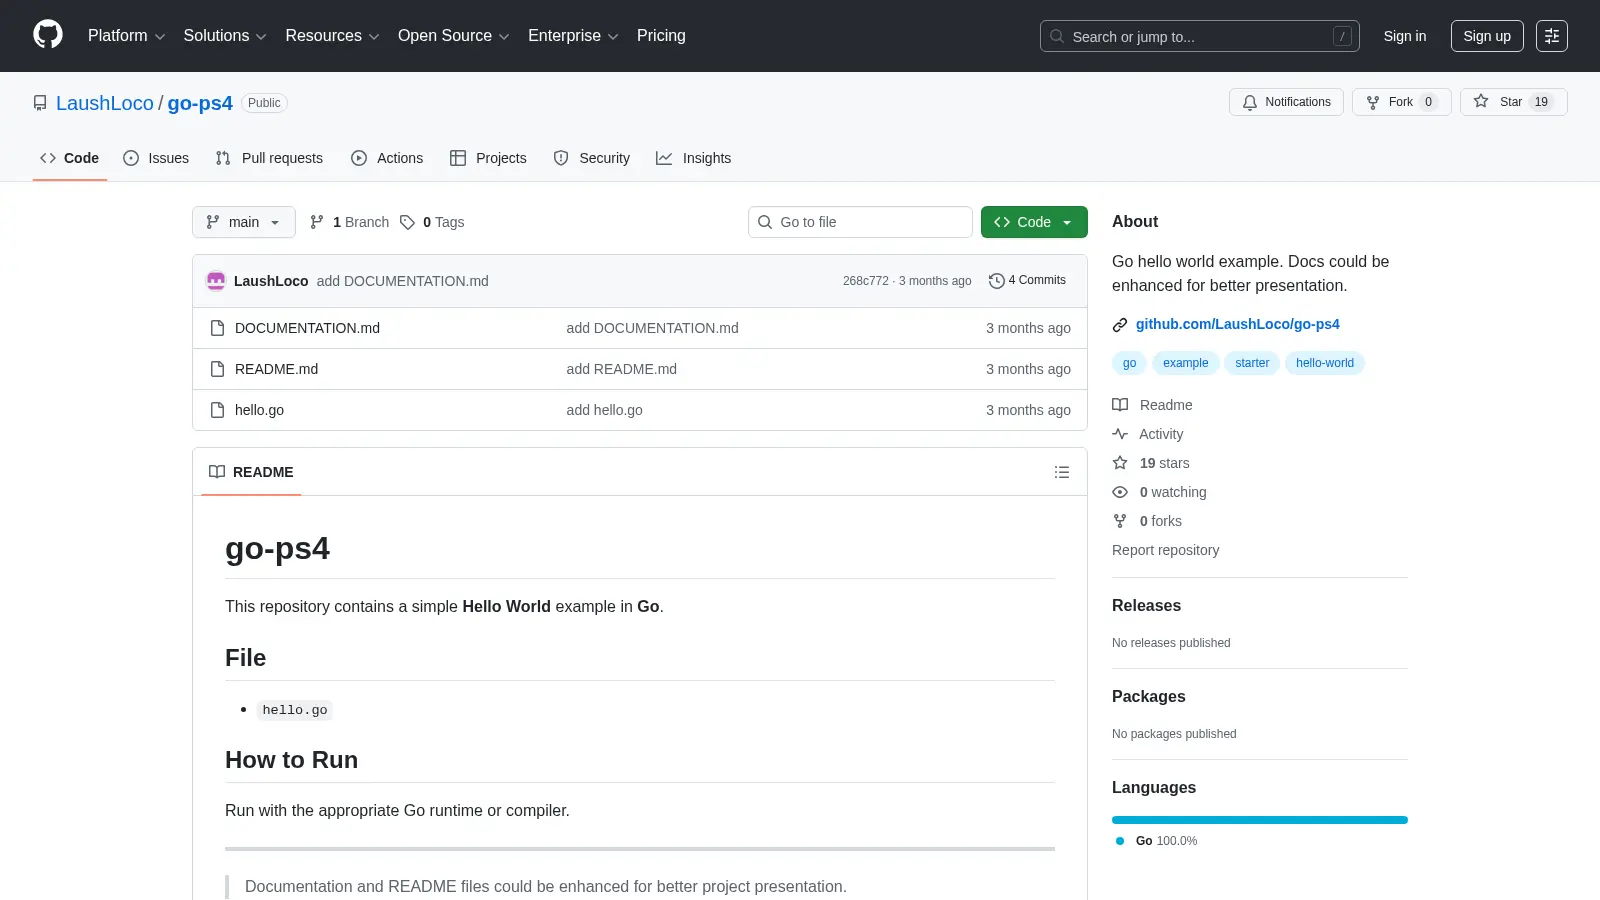Open the command palette icon button
1600x900 pixels.
point(1552,36)
